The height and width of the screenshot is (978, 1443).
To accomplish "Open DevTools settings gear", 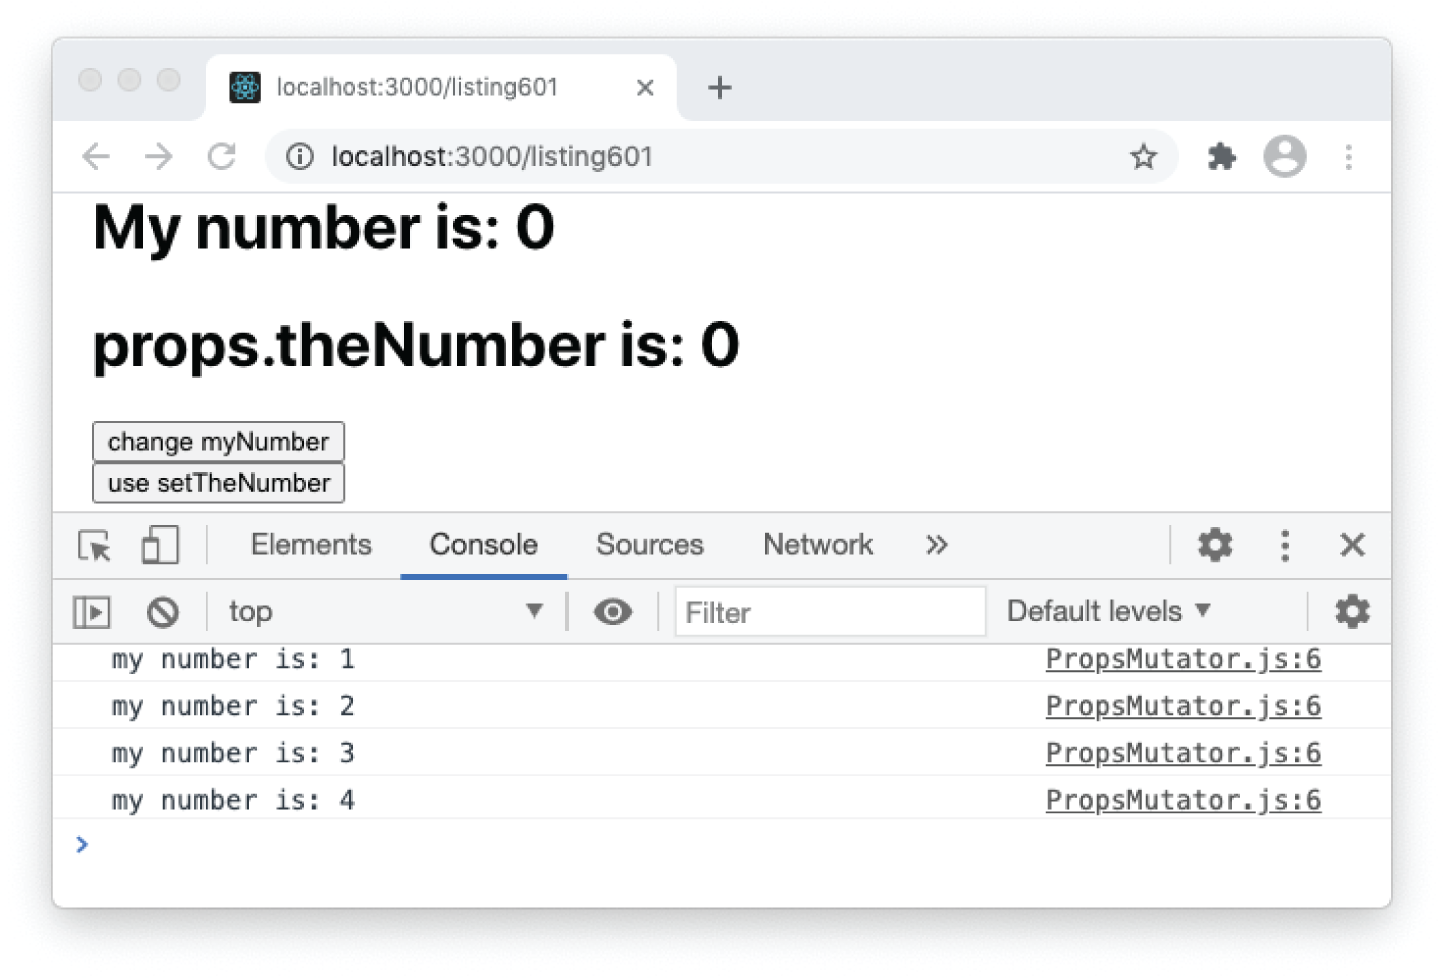I will coord(1214,545).
